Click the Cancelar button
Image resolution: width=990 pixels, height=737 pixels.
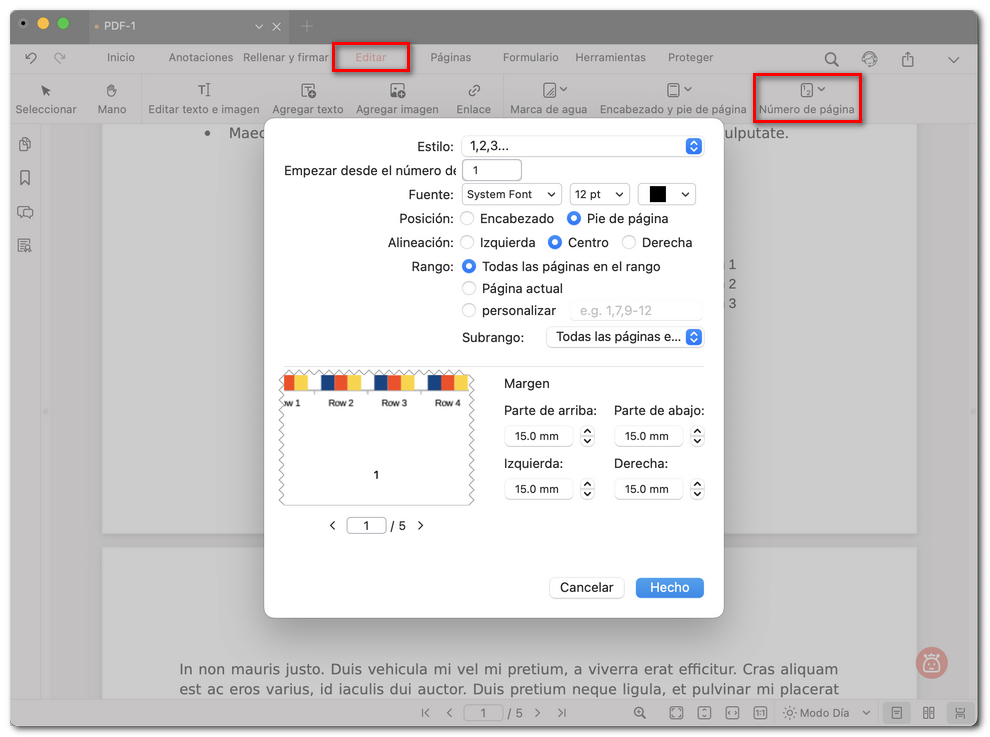tap(586, 588)
